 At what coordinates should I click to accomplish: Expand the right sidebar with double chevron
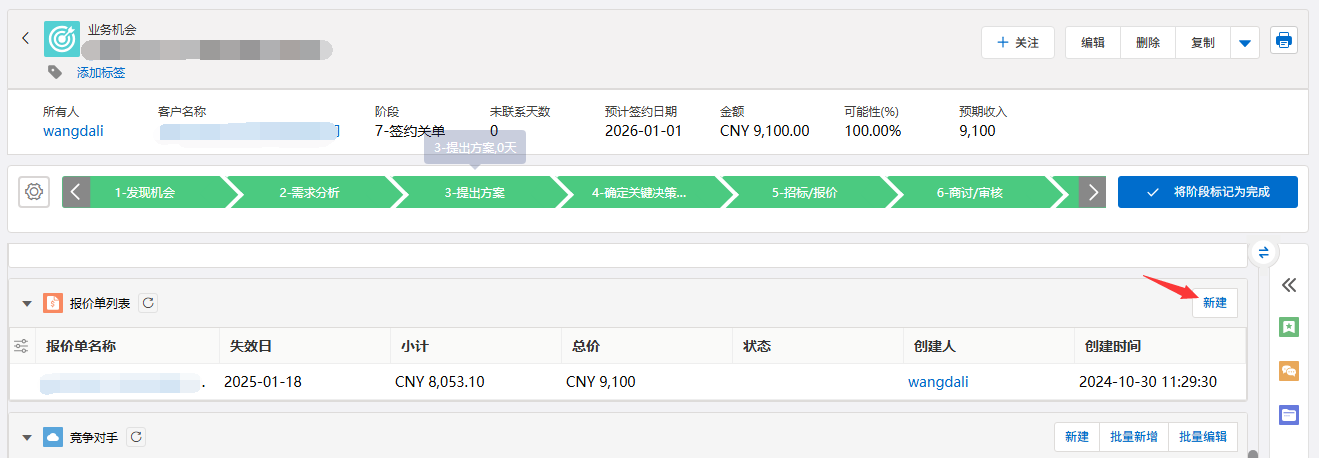pyautogui.click(x=1289, y=285)
